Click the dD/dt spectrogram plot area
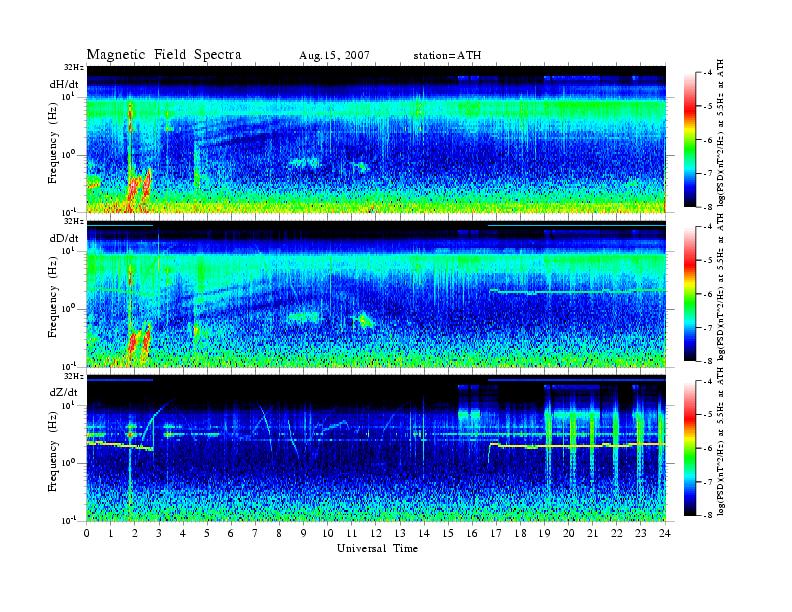Viewport: 792px width, 612px height. tap(376, 294)
